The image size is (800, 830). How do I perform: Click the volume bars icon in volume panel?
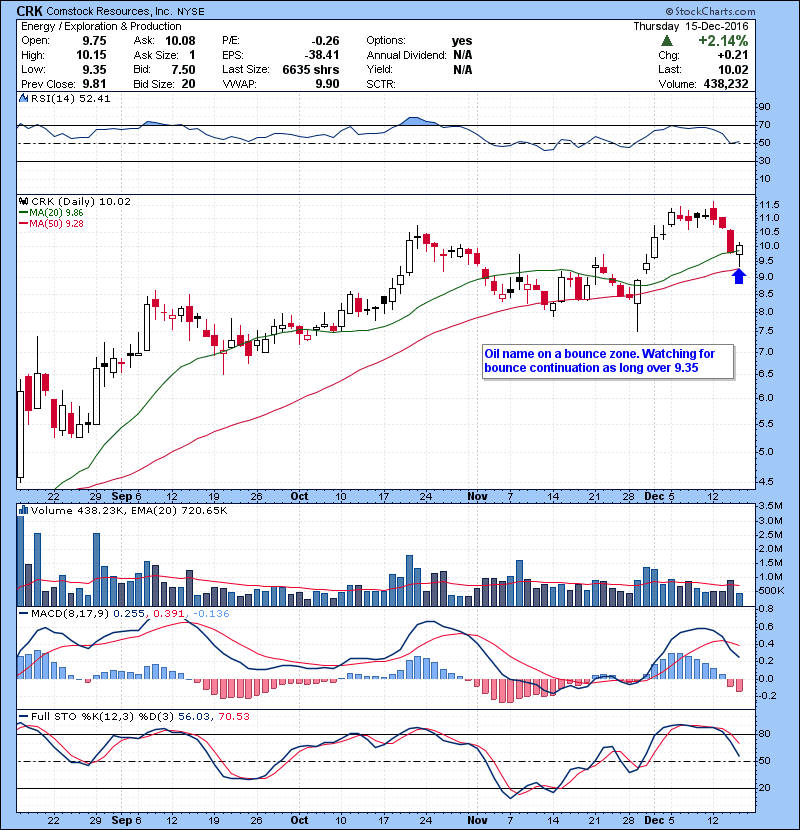coord(23,510)
